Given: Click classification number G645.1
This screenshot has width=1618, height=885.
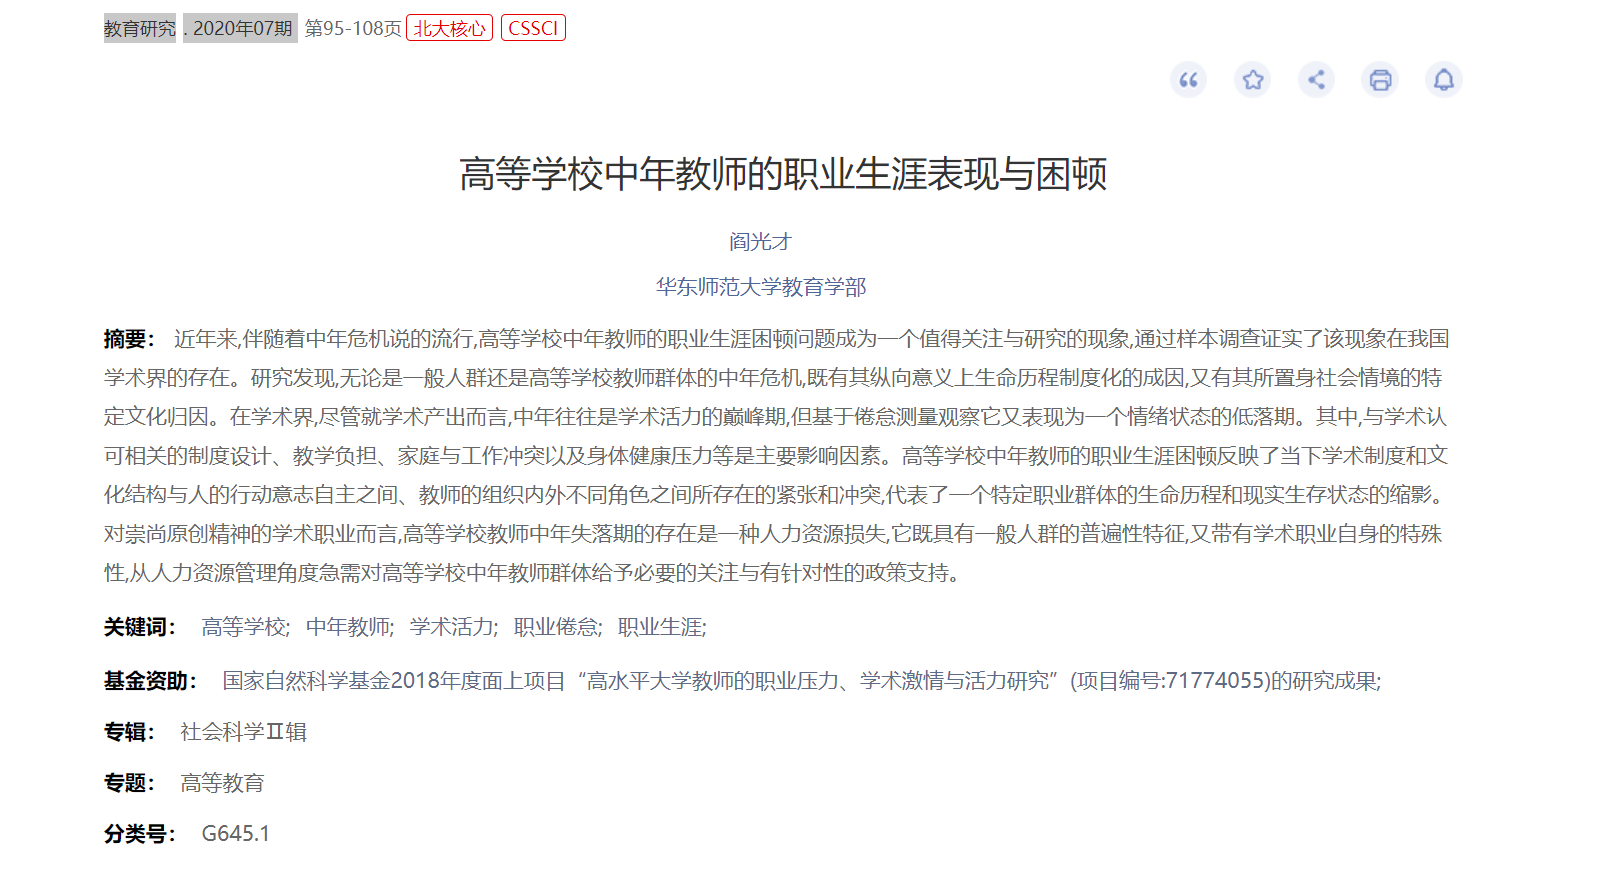Looking at the screenshot, I should (236, 834).
